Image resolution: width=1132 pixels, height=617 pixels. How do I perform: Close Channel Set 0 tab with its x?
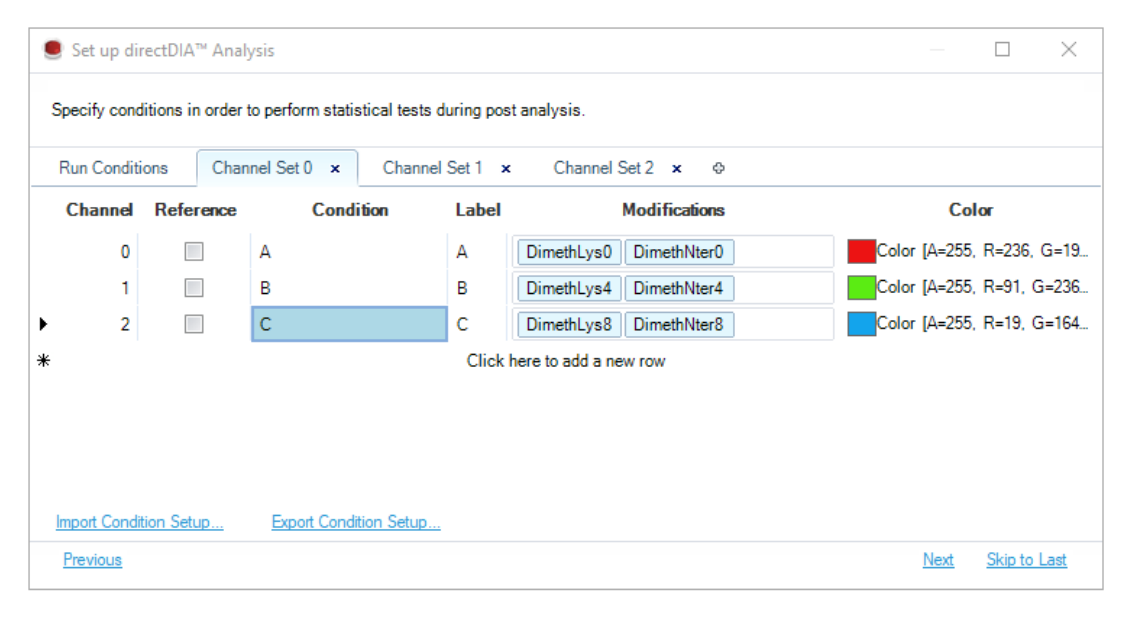(x=335, y=169)
